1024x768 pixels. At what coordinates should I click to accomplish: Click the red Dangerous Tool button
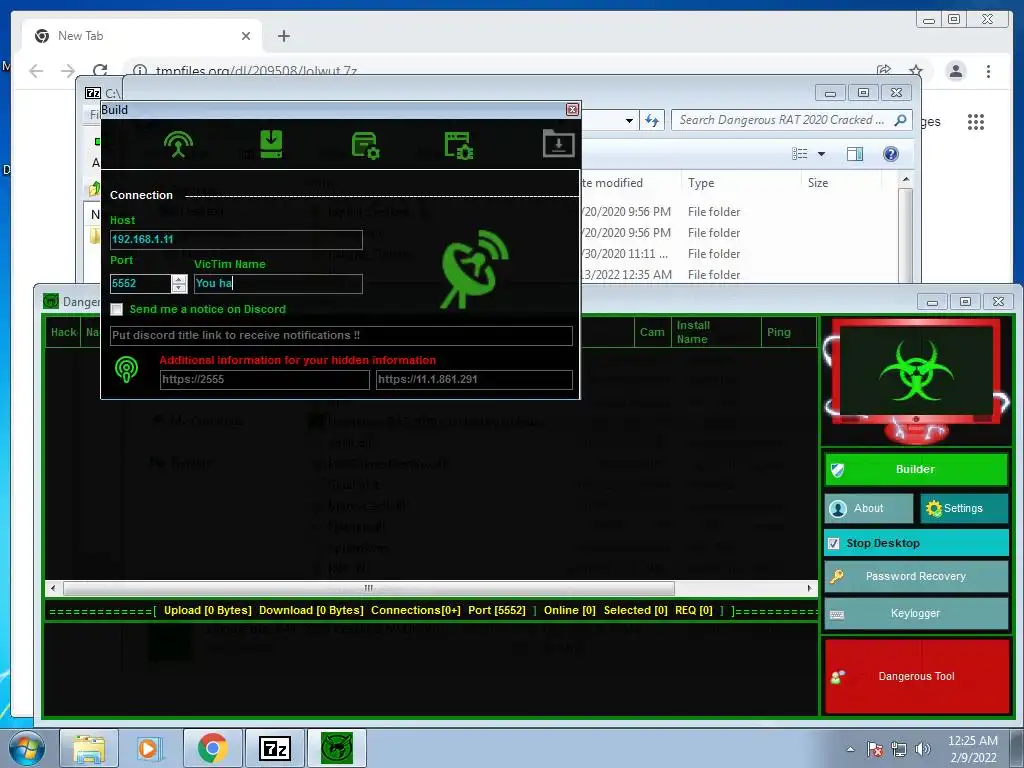point(917,677)
